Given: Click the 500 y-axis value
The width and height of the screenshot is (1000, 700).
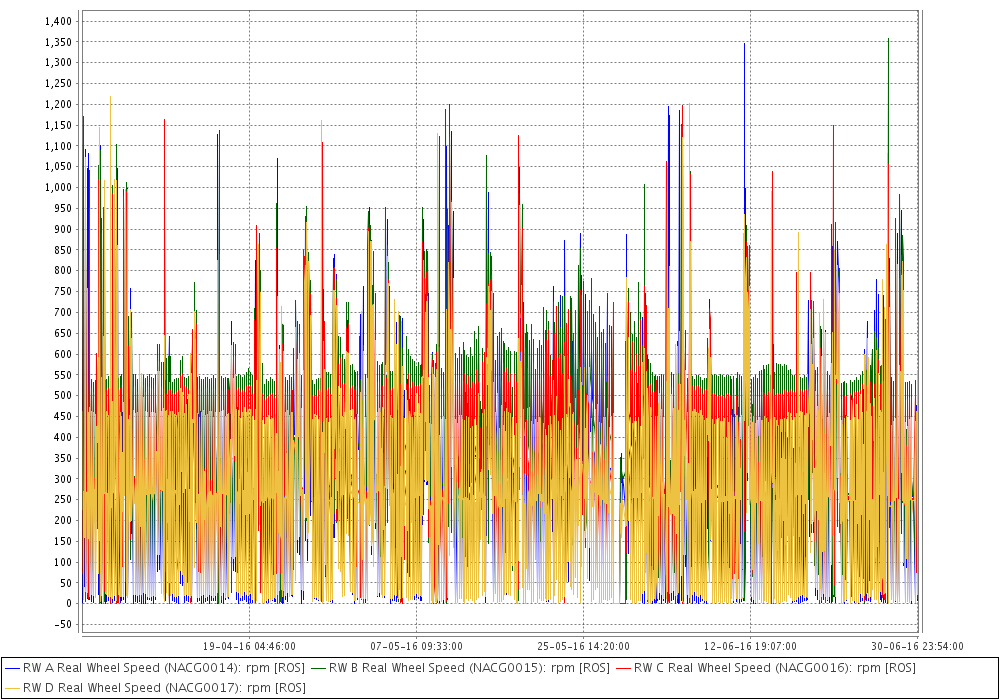Looking at the screenshot, I should click(x=63, y=396).
